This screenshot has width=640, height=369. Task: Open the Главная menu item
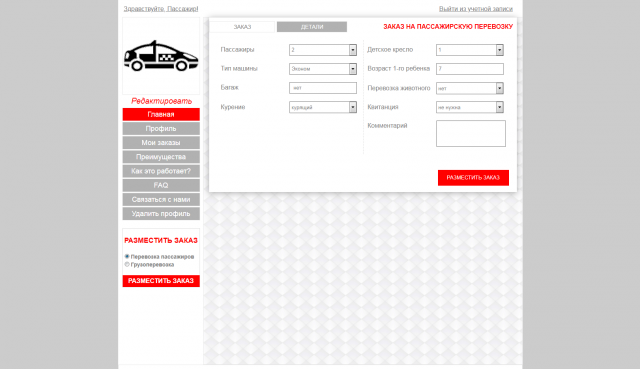pos(161,114)
